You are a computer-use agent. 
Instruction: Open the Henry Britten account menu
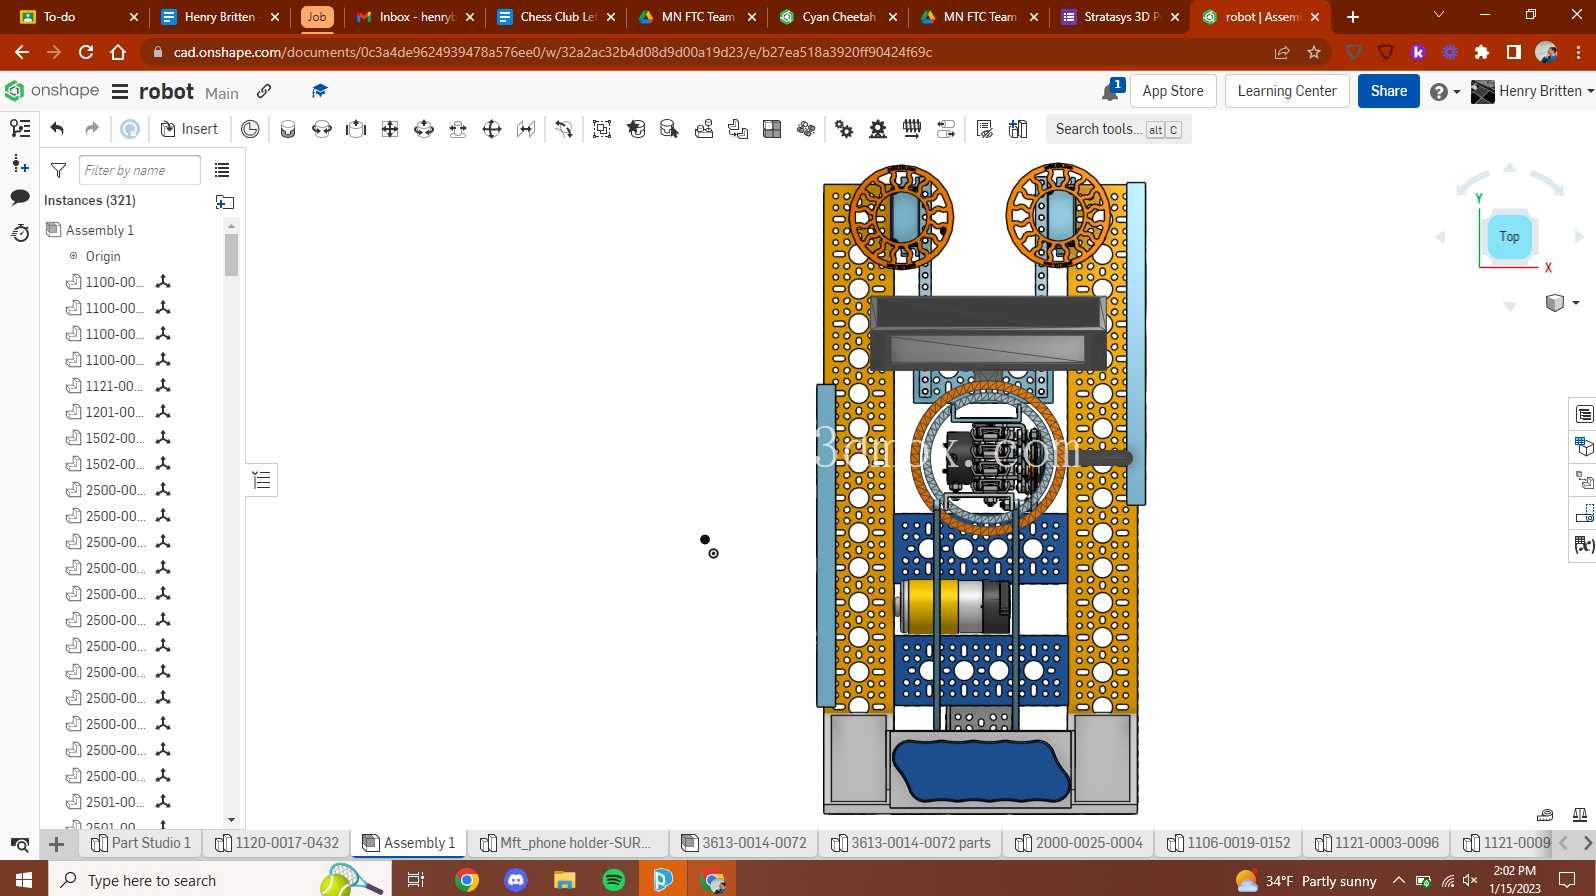[x=1532, y=91]
